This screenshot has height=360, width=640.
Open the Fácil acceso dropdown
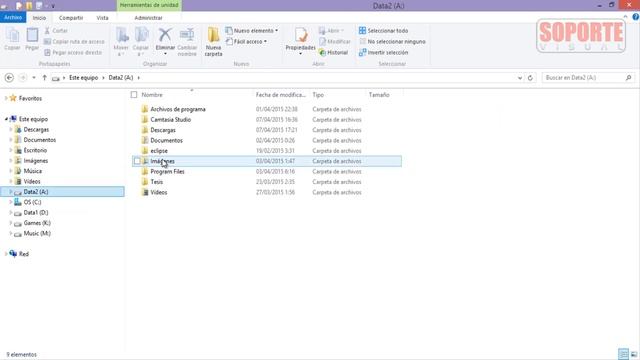(x=247, y=42)
